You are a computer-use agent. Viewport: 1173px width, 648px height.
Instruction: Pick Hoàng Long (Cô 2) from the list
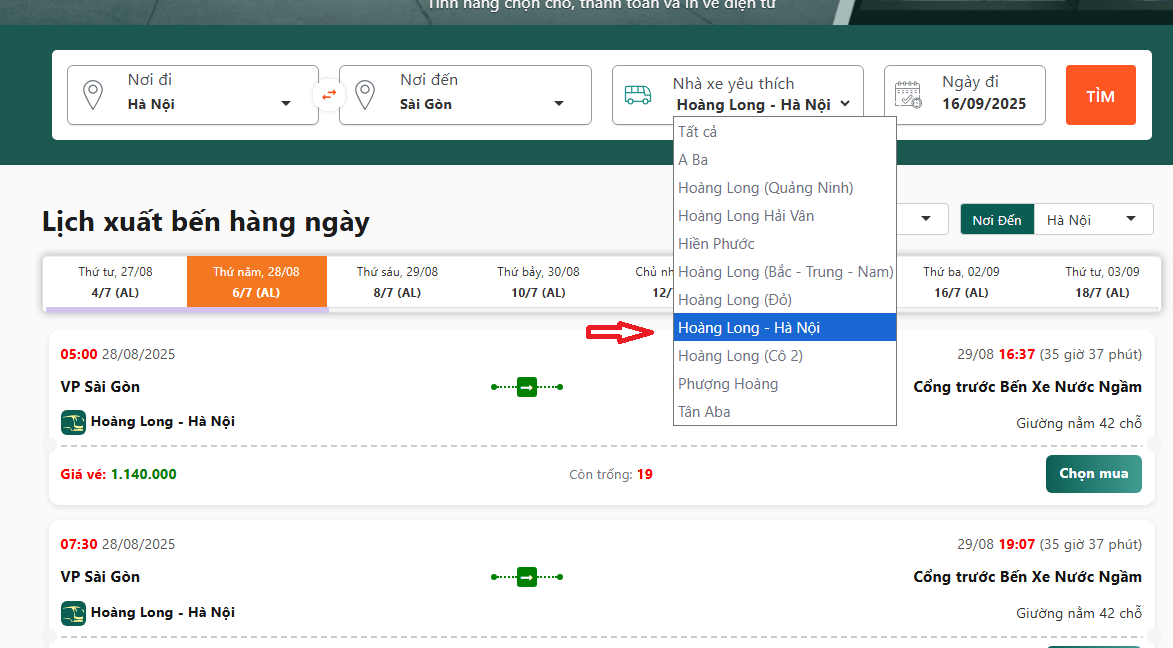[x=740, y=356]
